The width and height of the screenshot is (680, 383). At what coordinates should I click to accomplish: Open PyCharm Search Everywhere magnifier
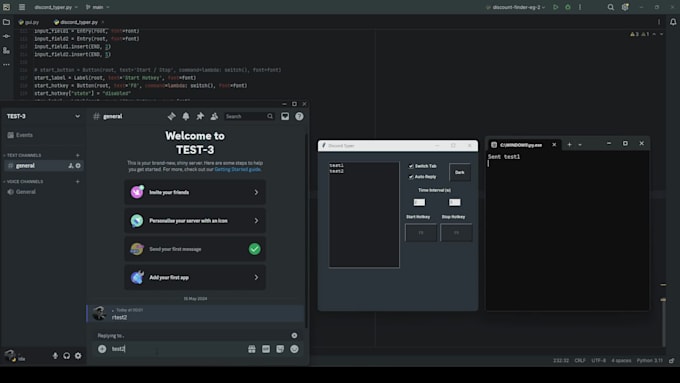pos(611,7)
